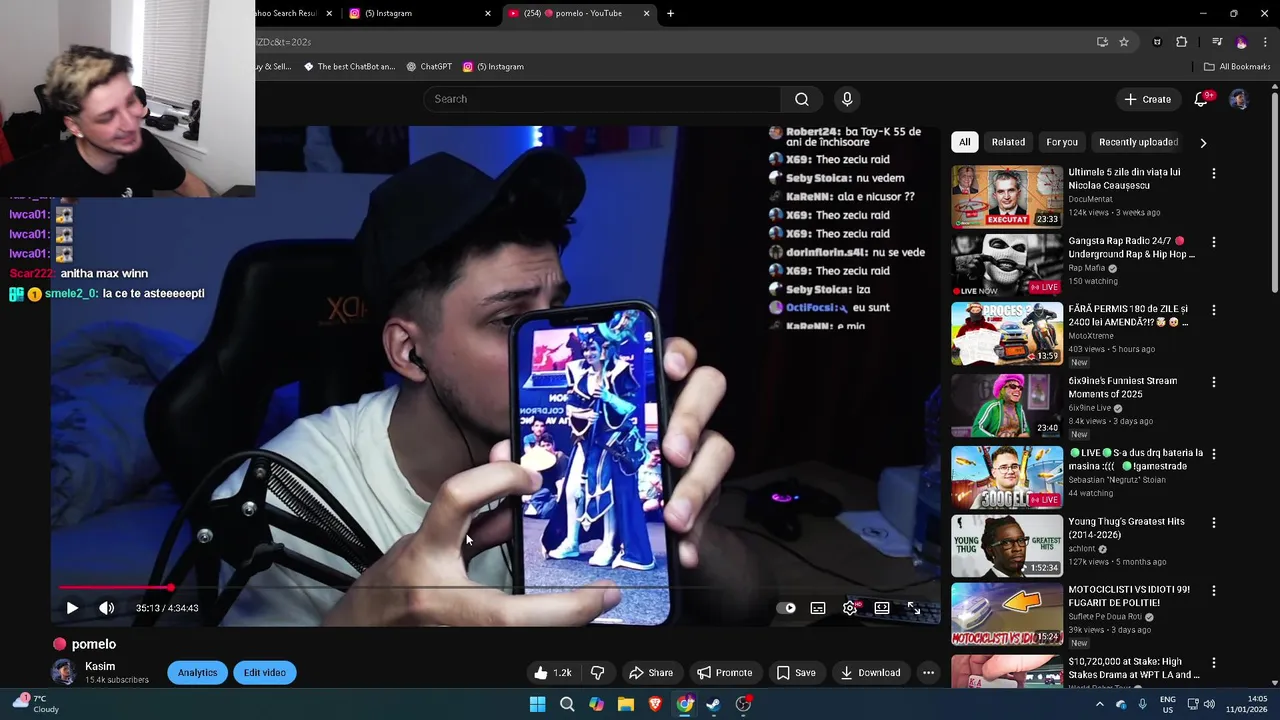Open the Chrome profile avatar

[1242, 42]
